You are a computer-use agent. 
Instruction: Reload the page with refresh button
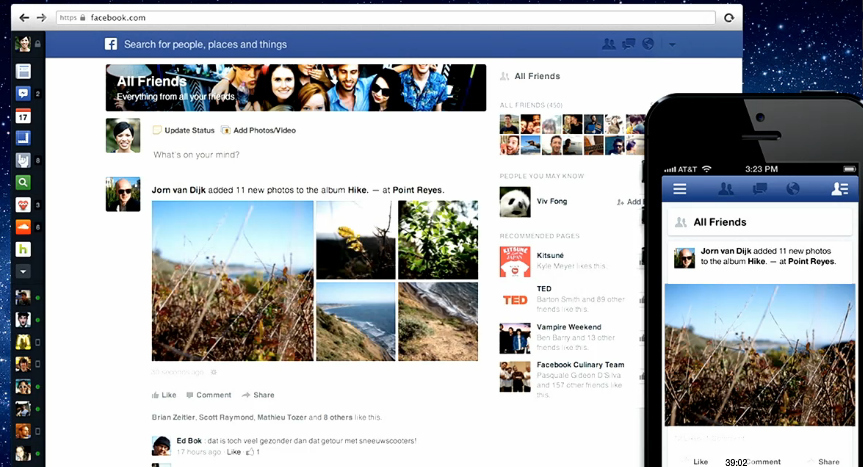point(729,18)
